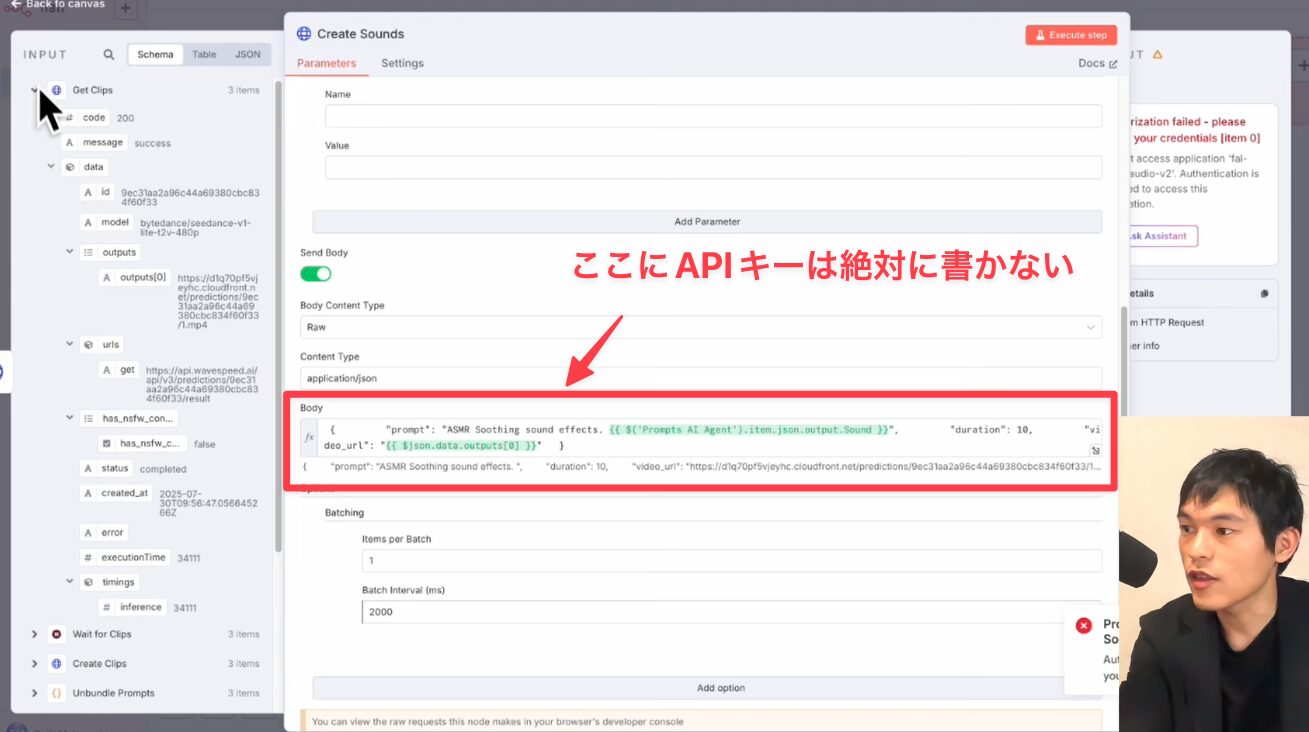The height and width of the screenshot is (732, 1309).
Task: Click the Create Clips globe icon
Action: (56, 664)
